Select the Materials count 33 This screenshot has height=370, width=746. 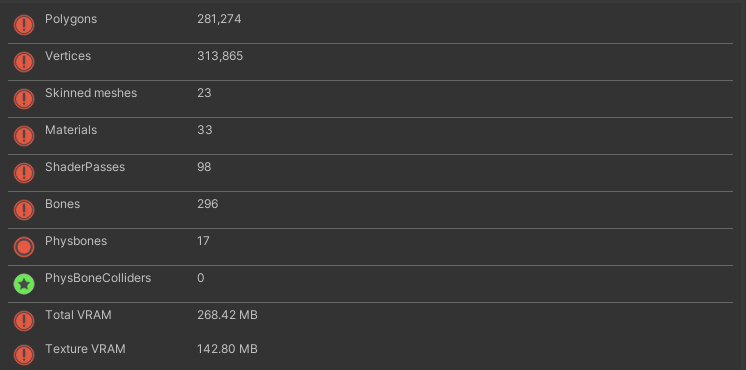pos(205,130)
